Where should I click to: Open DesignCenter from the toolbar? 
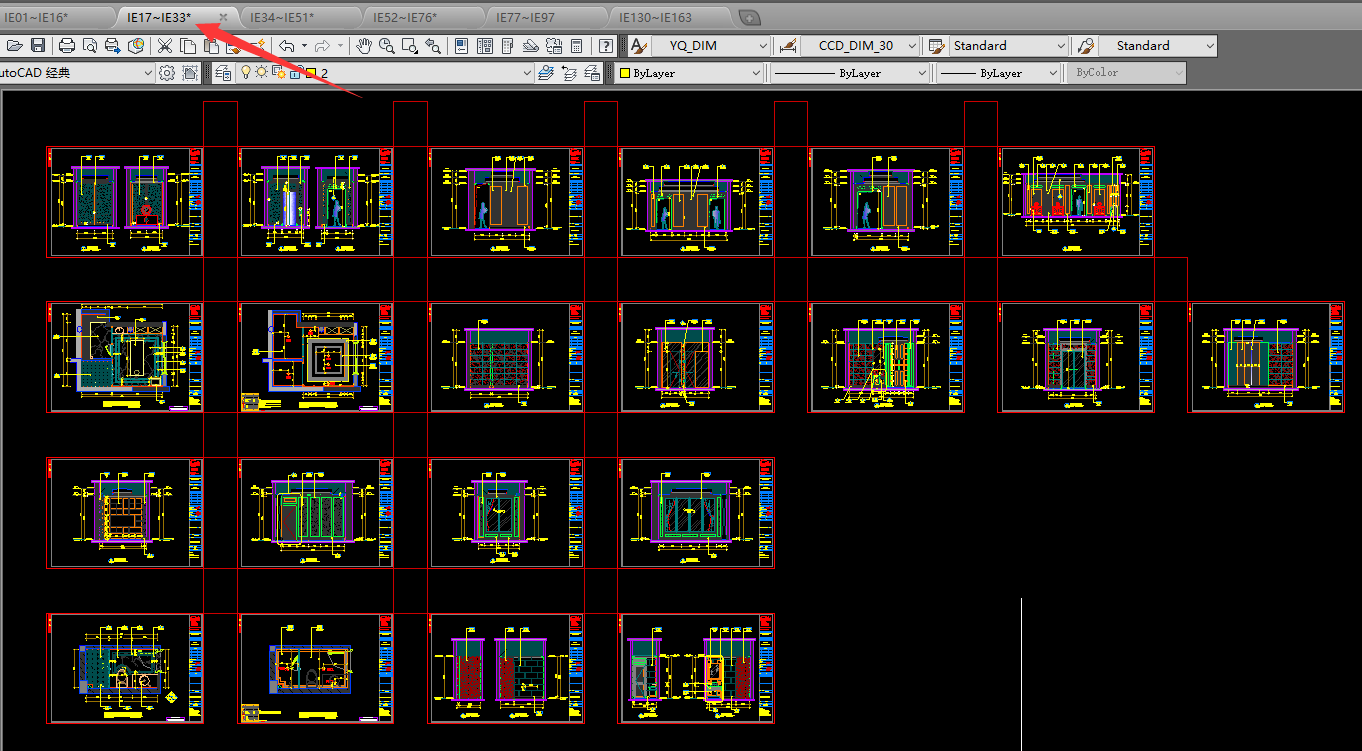pyautogui.click(x=485, y=46)
